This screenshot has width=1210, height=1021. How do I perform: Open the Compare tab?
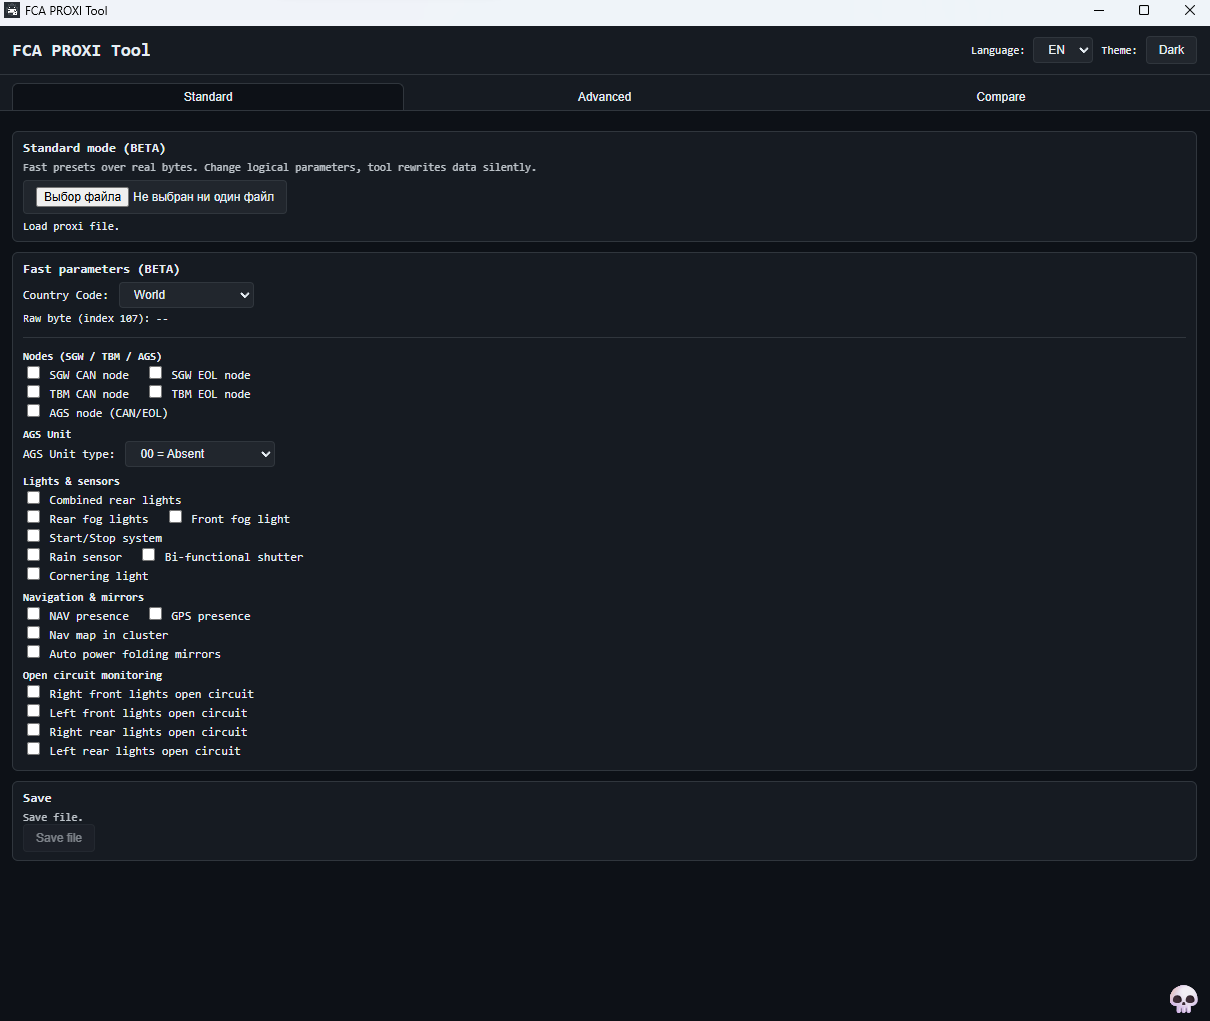(1000, 97)
